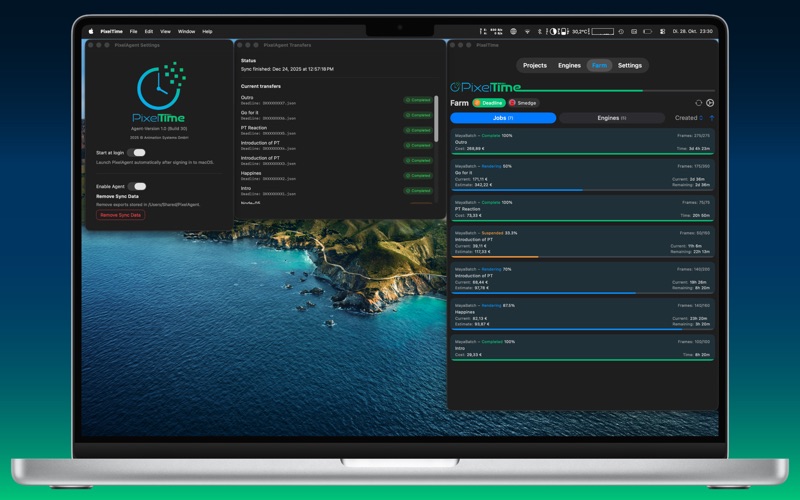Open the Introduction of PT job at 70%
This screenshot has width=800, height=500.
582,279
